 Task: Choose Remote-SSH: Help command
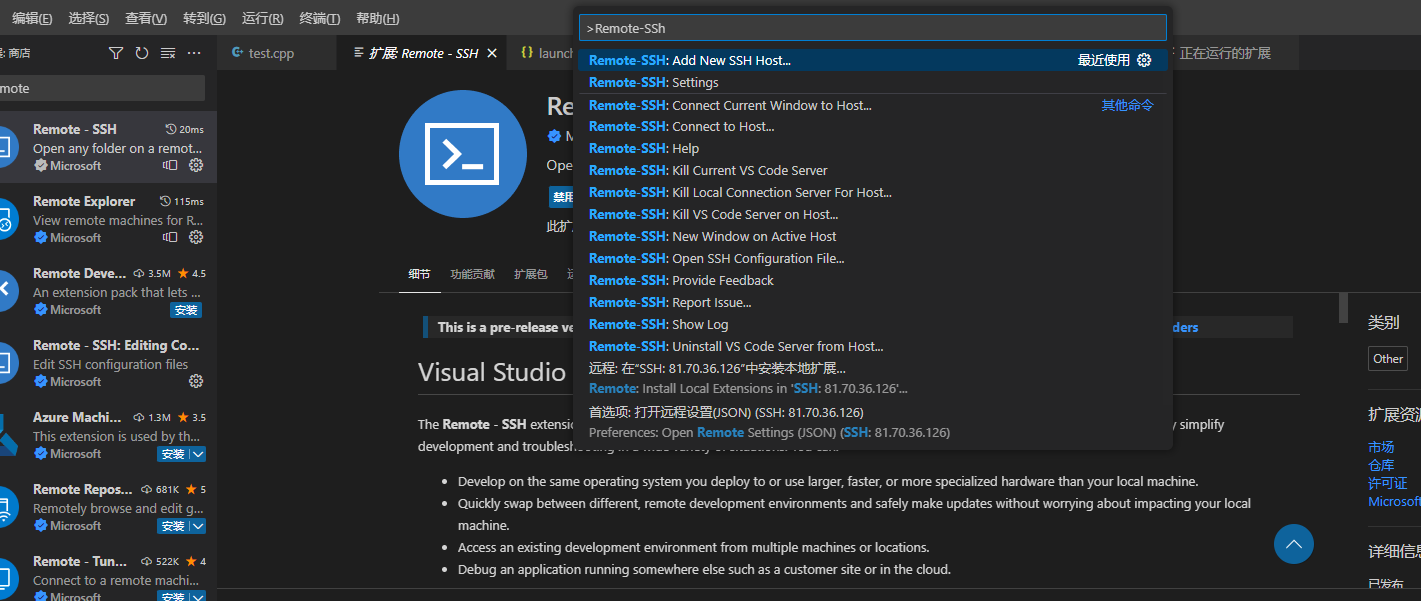872,148
